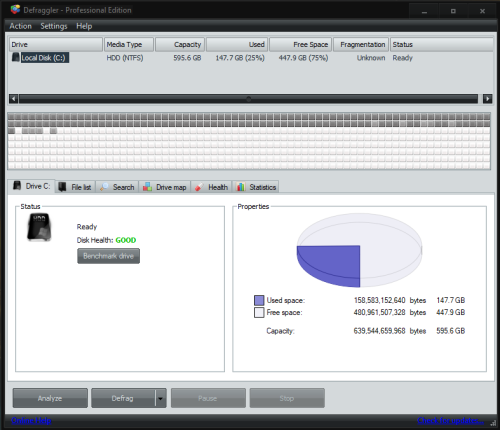This screenshot has width=500, height=430.
Task: Click the HDD image in Status panel
Action: [39, 227]
